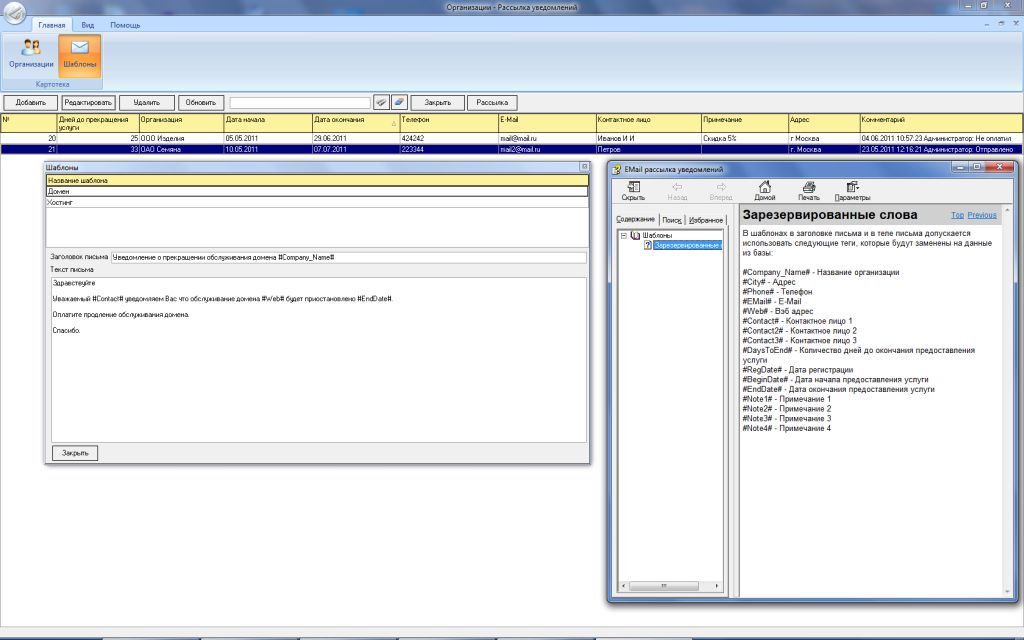Select the Поиск tab in help
Screen dimensions: 1024x640
671,220
